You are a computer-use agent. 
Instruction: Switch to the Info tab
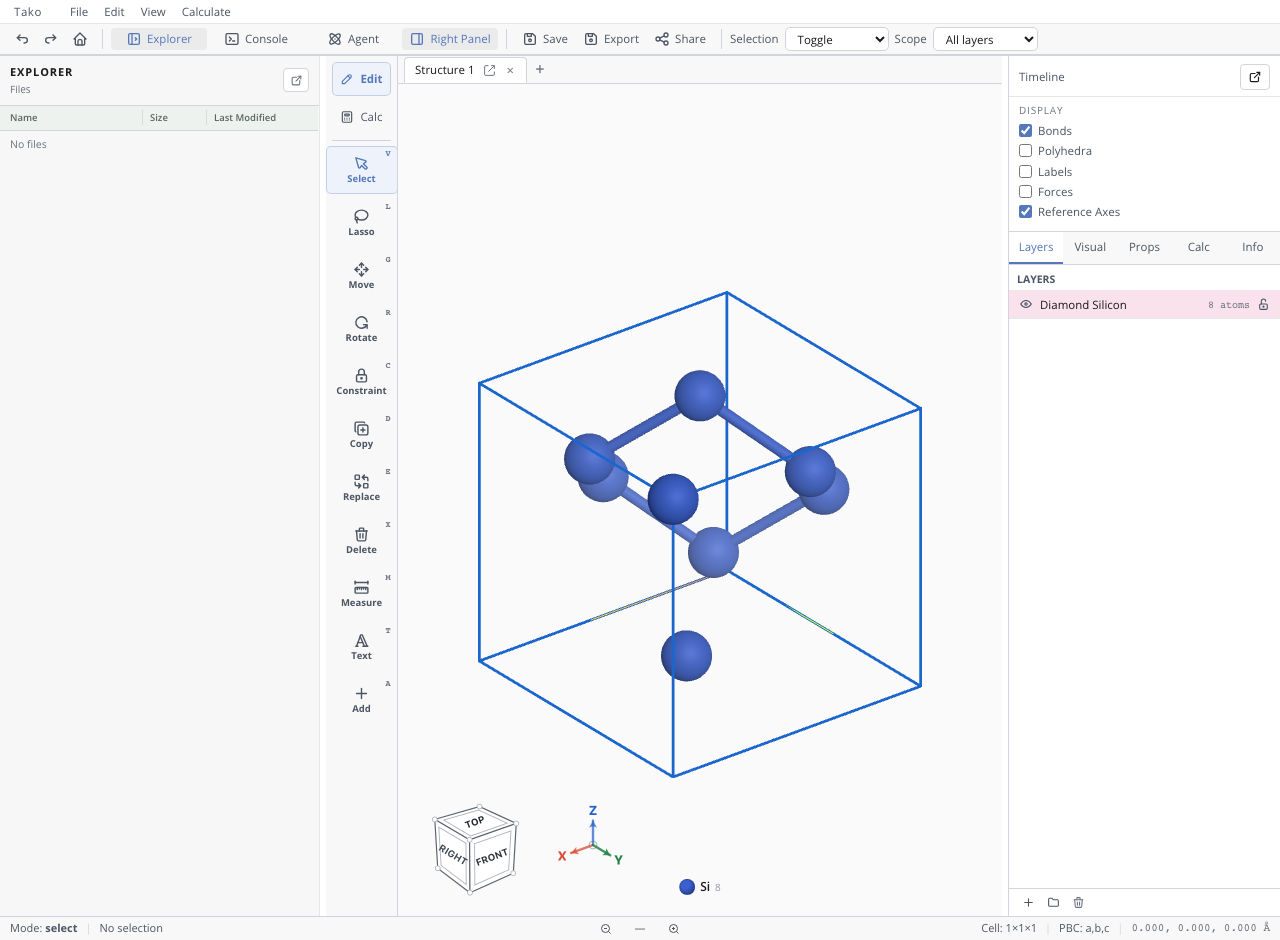[x=1252, y=247]
